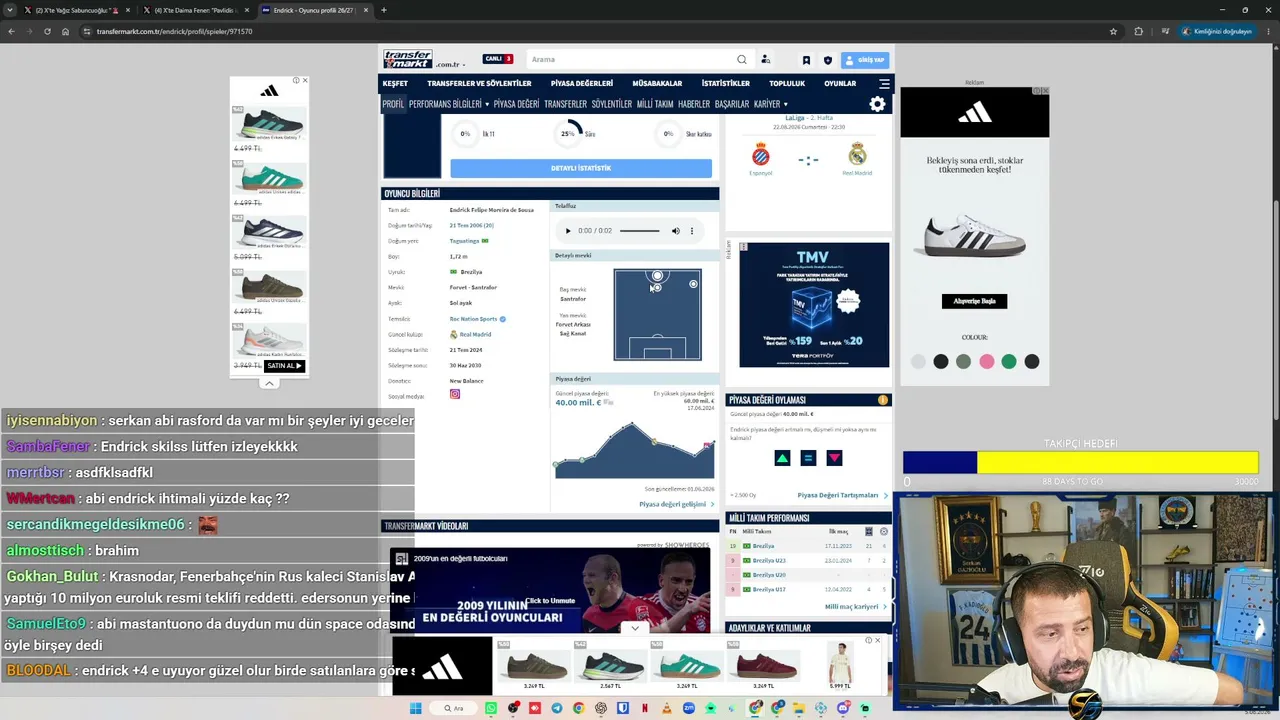Screen dimensions: 1280x720
Task: Open Telegram from the taskbar
Action: pyautogui.click(x=557, y=708)
